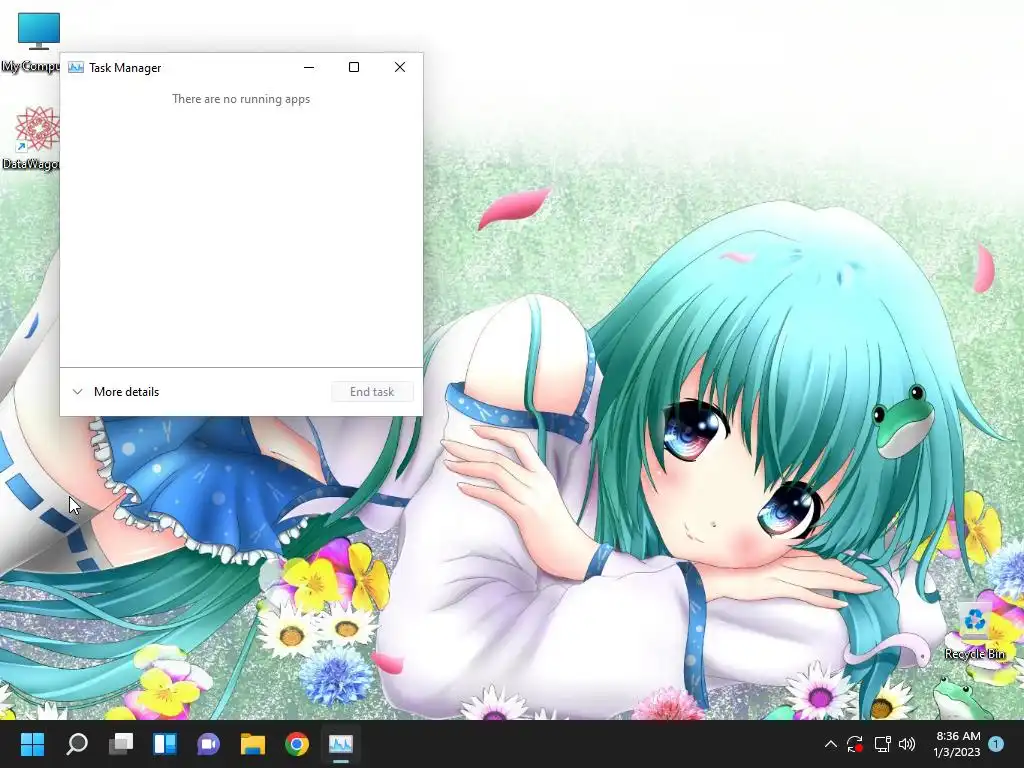Select the Recycle Bin desktop icon
Screen dimensions: 1024x768
point(975,630)
